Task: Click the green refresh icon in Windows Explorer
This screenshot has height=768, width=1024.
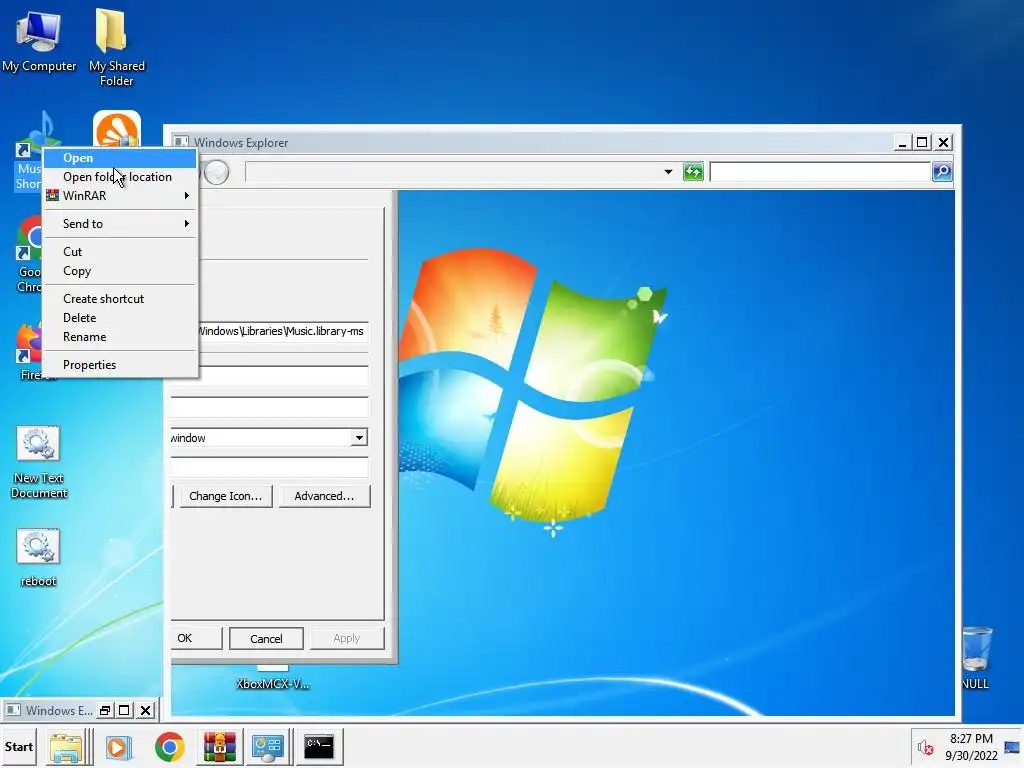Action: click(693, 172)
